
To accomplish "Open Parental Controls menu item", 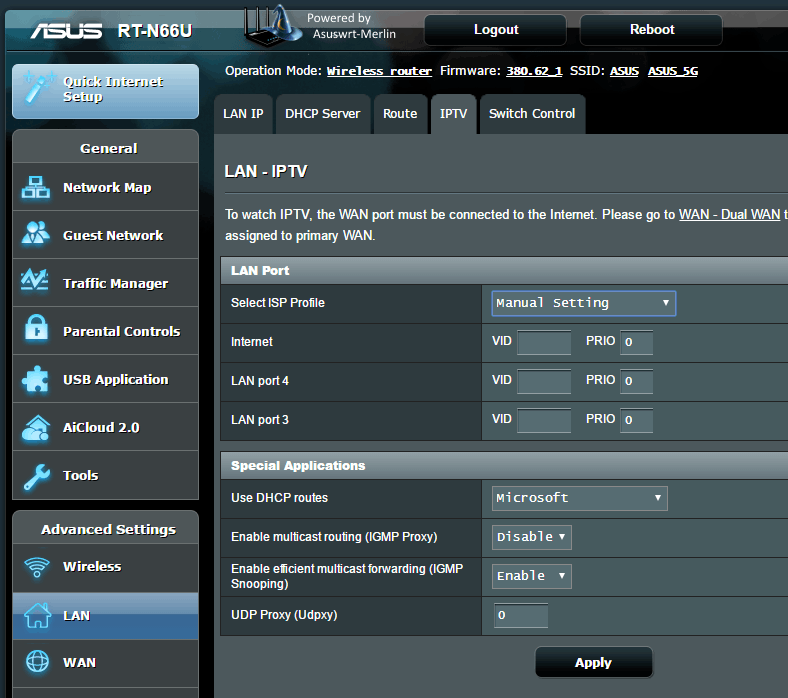I will pos(106,331).
